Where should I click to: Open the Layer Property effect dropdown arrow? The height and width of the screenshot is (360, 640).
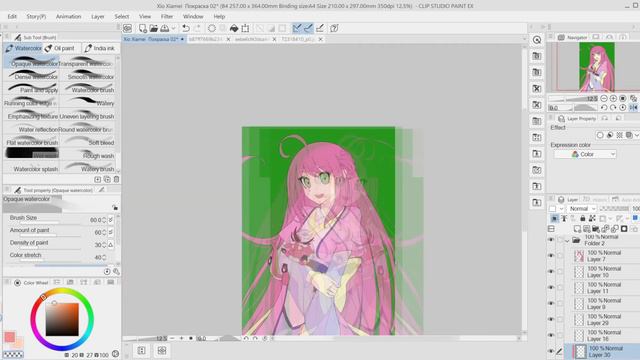coord(637,135)
